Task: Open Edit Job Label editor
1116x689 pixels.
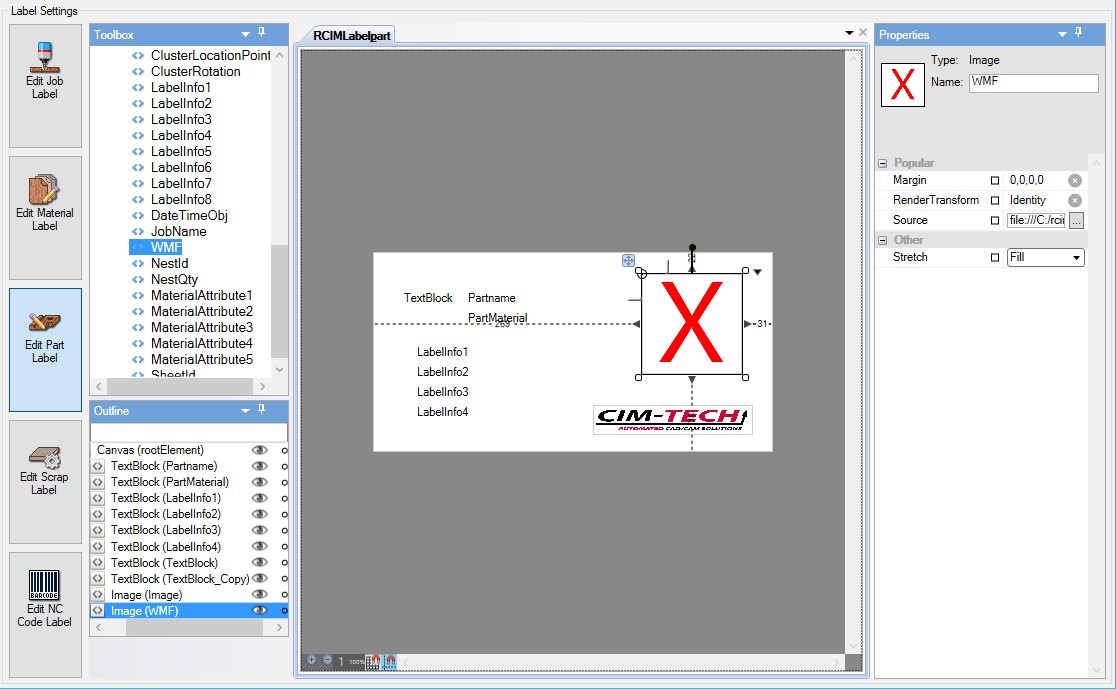Action: (x=45, y=85)
